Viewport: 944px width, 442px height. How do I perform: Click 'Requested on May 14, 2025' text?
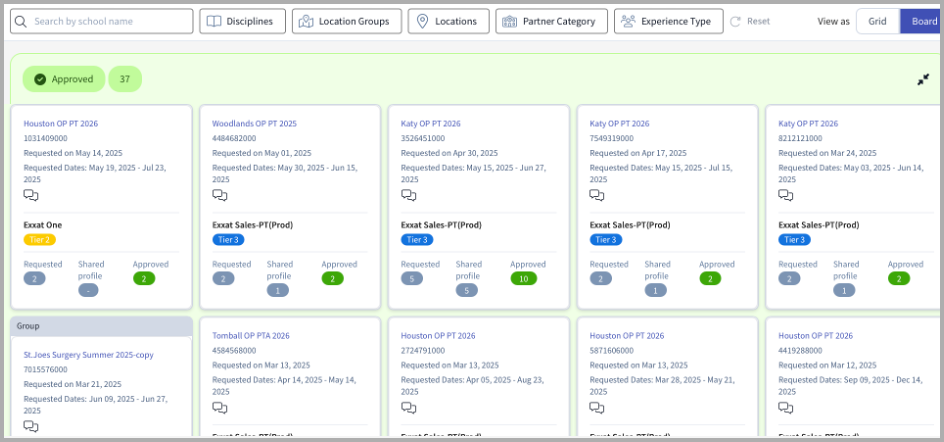73,153
